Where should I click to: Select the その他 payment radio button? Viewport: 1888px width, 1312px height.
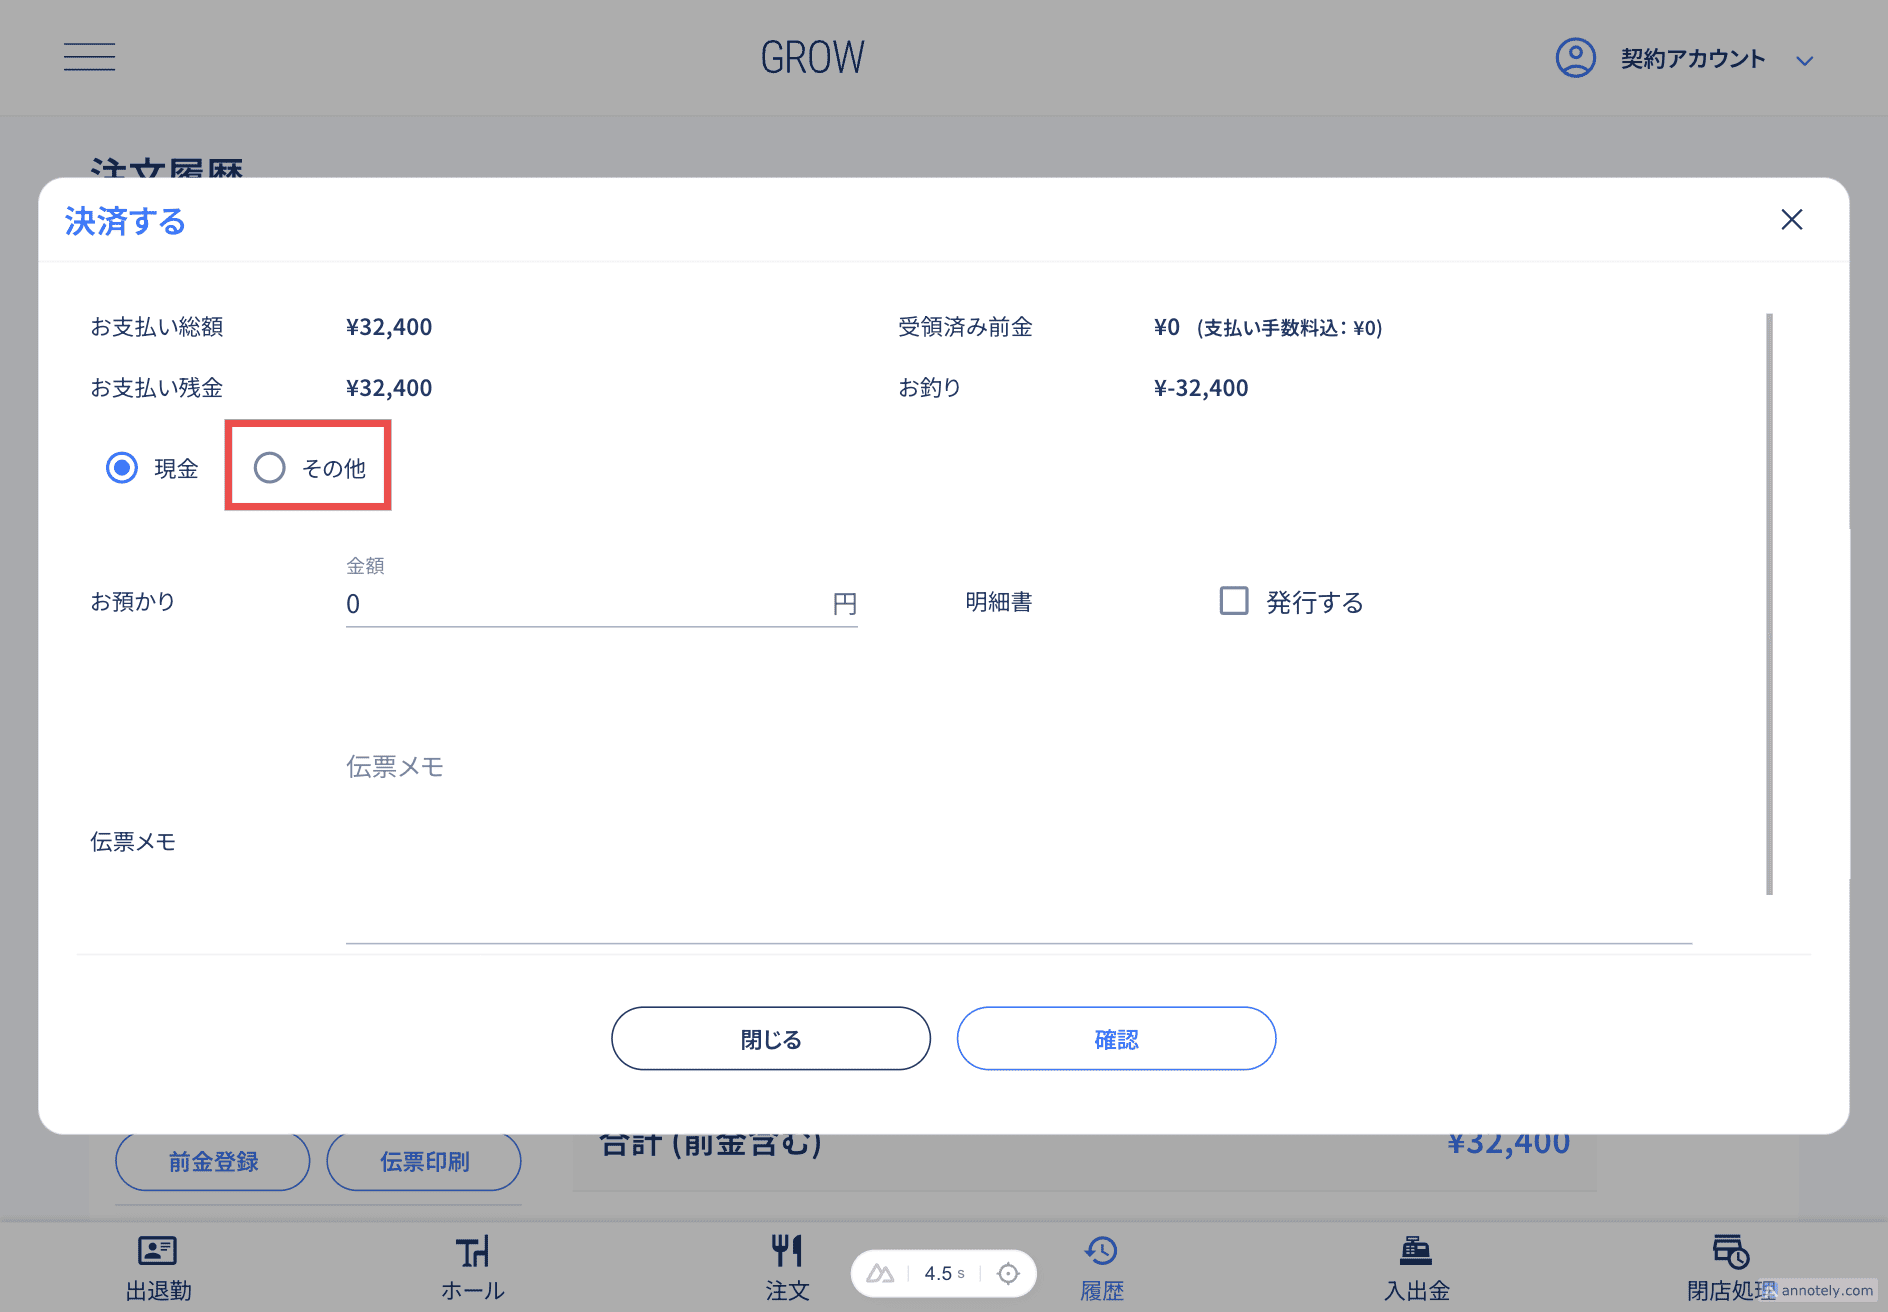coord(269,467)
